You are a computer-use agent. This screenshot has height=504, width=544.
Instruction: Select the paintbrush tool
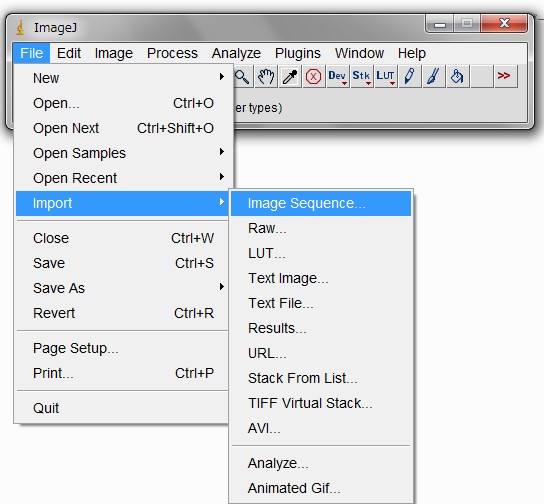tap(433, 76)
